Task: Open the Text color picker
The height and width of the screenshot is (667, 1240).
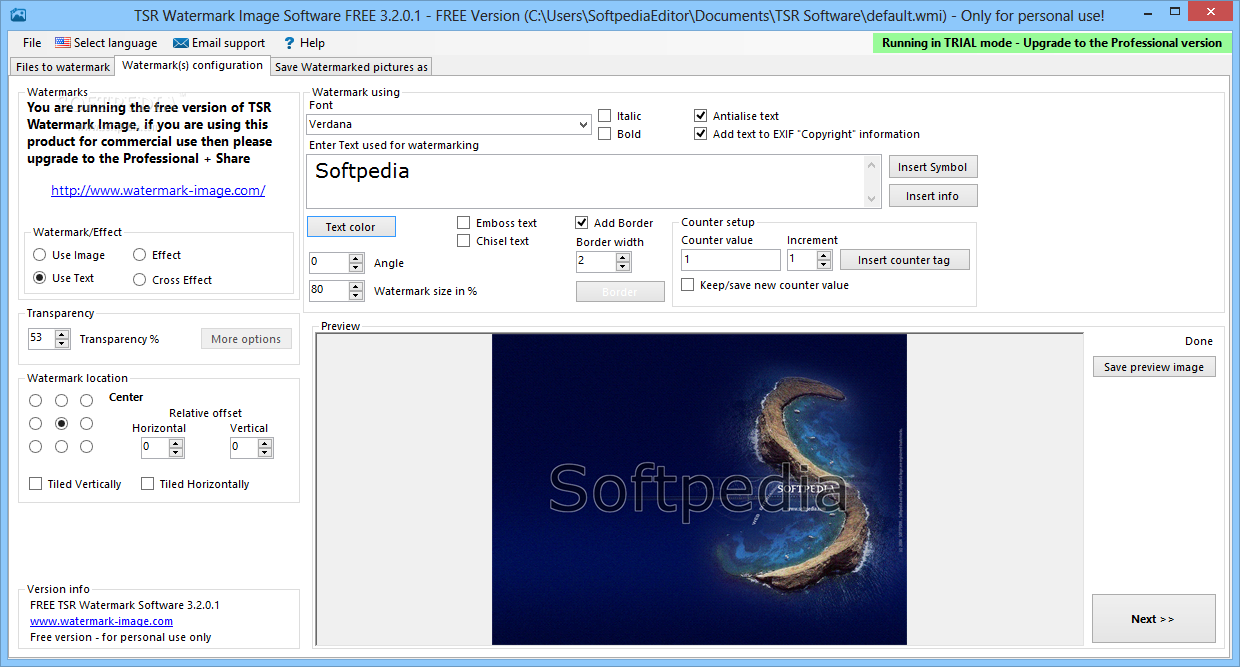Action: (351, 227)
